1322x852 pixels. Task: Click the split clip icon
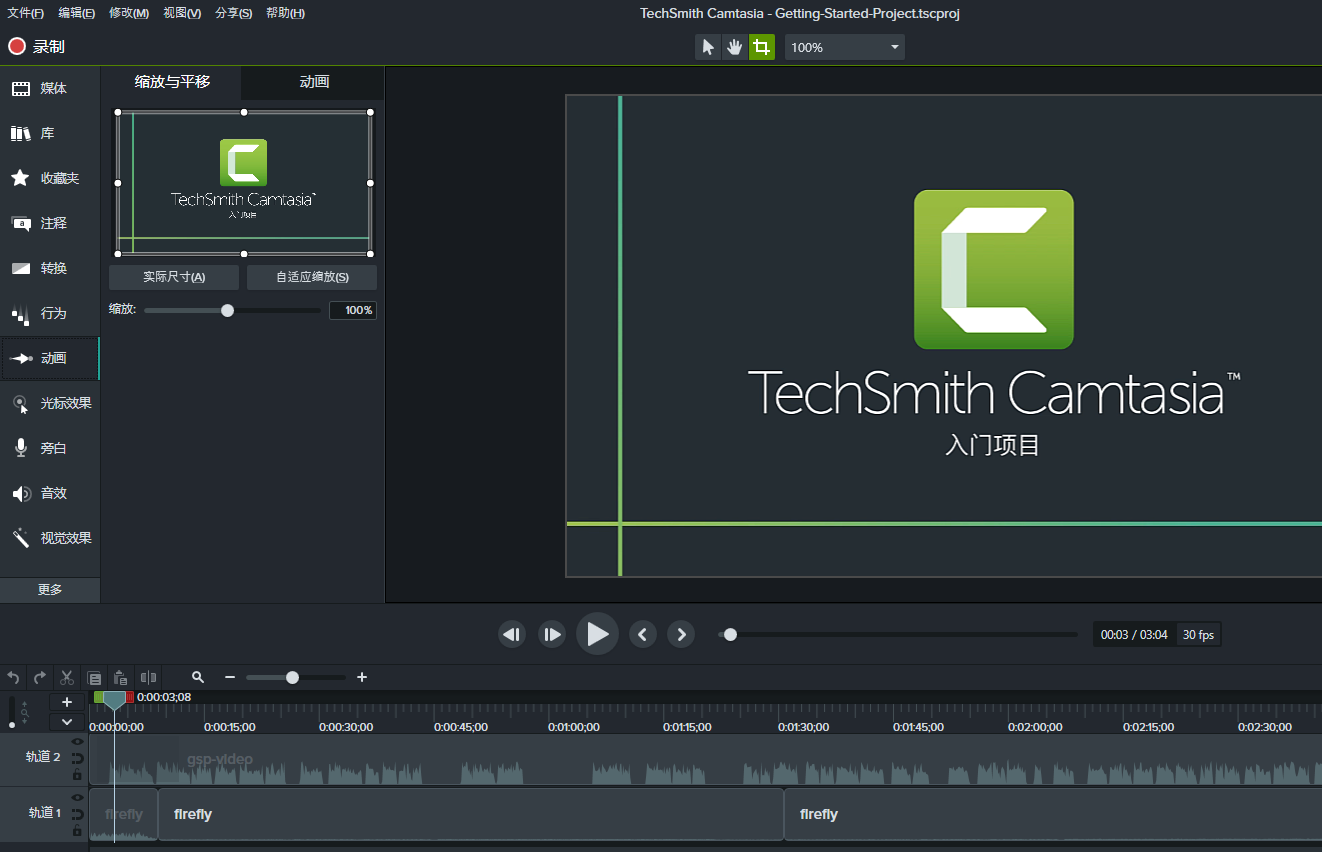point(148,677)
